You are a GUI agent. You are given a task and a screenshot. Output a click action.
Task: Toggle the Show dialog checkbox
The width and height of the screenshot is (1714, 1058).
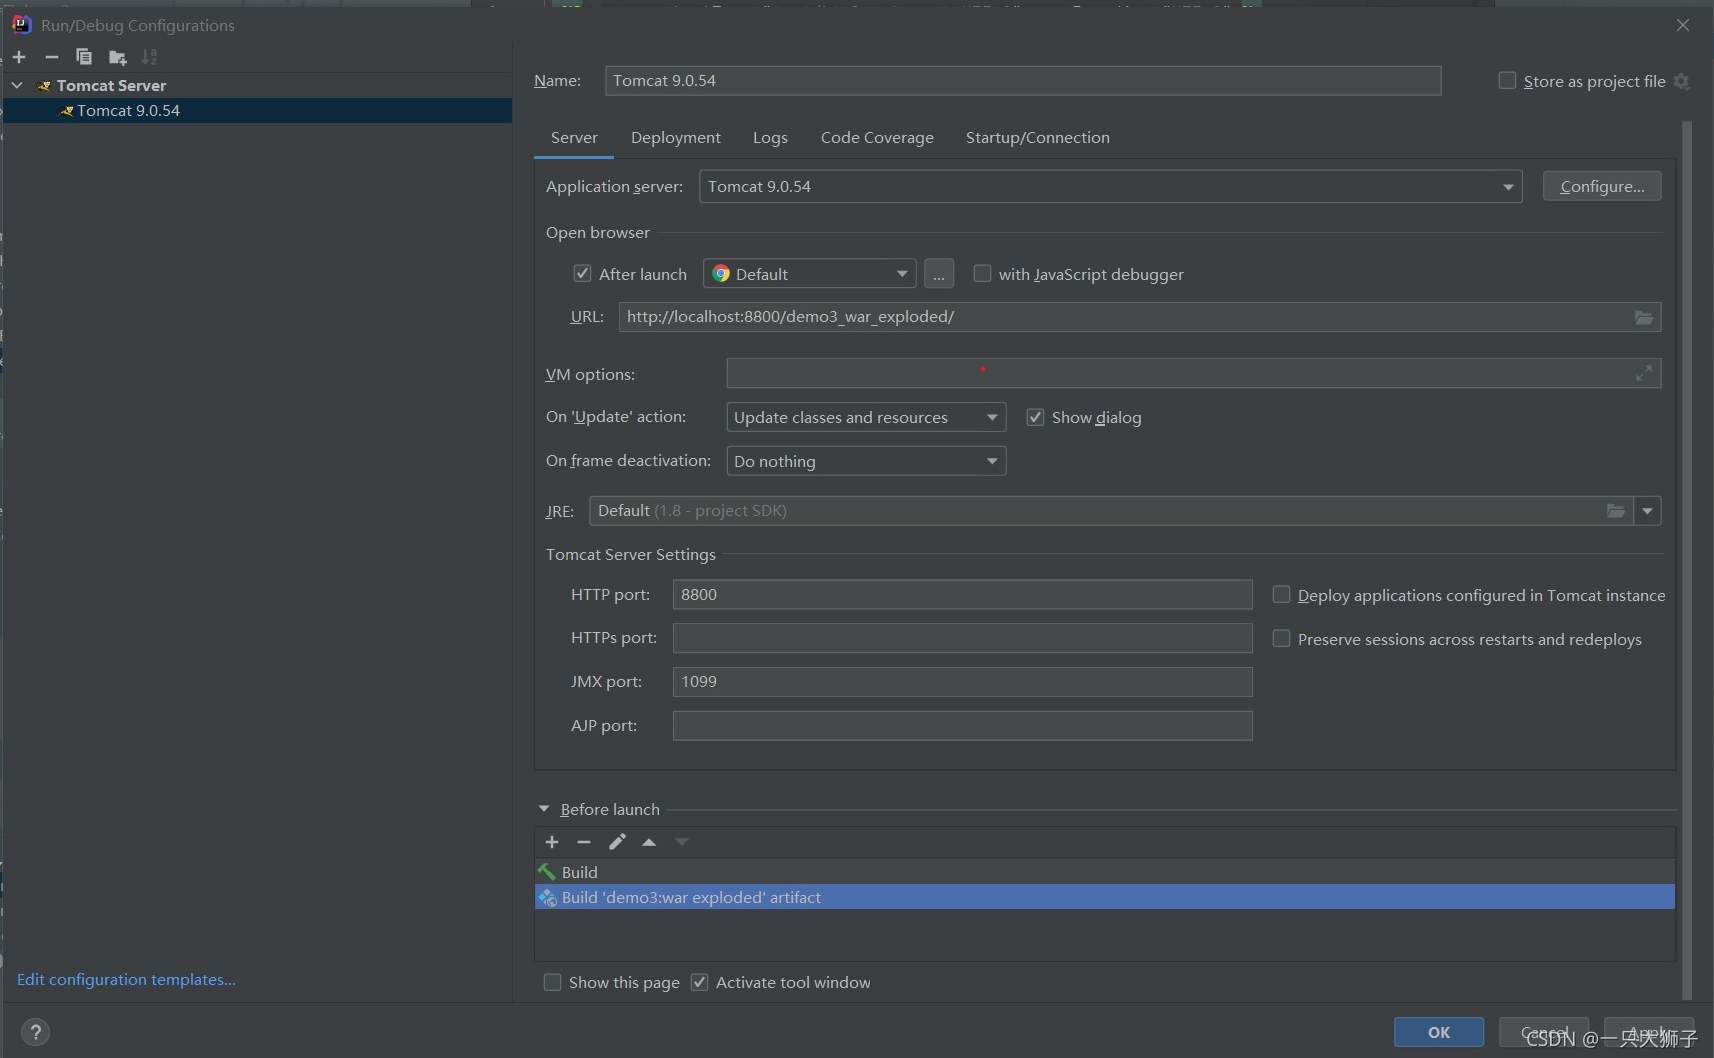[1035, 417]
